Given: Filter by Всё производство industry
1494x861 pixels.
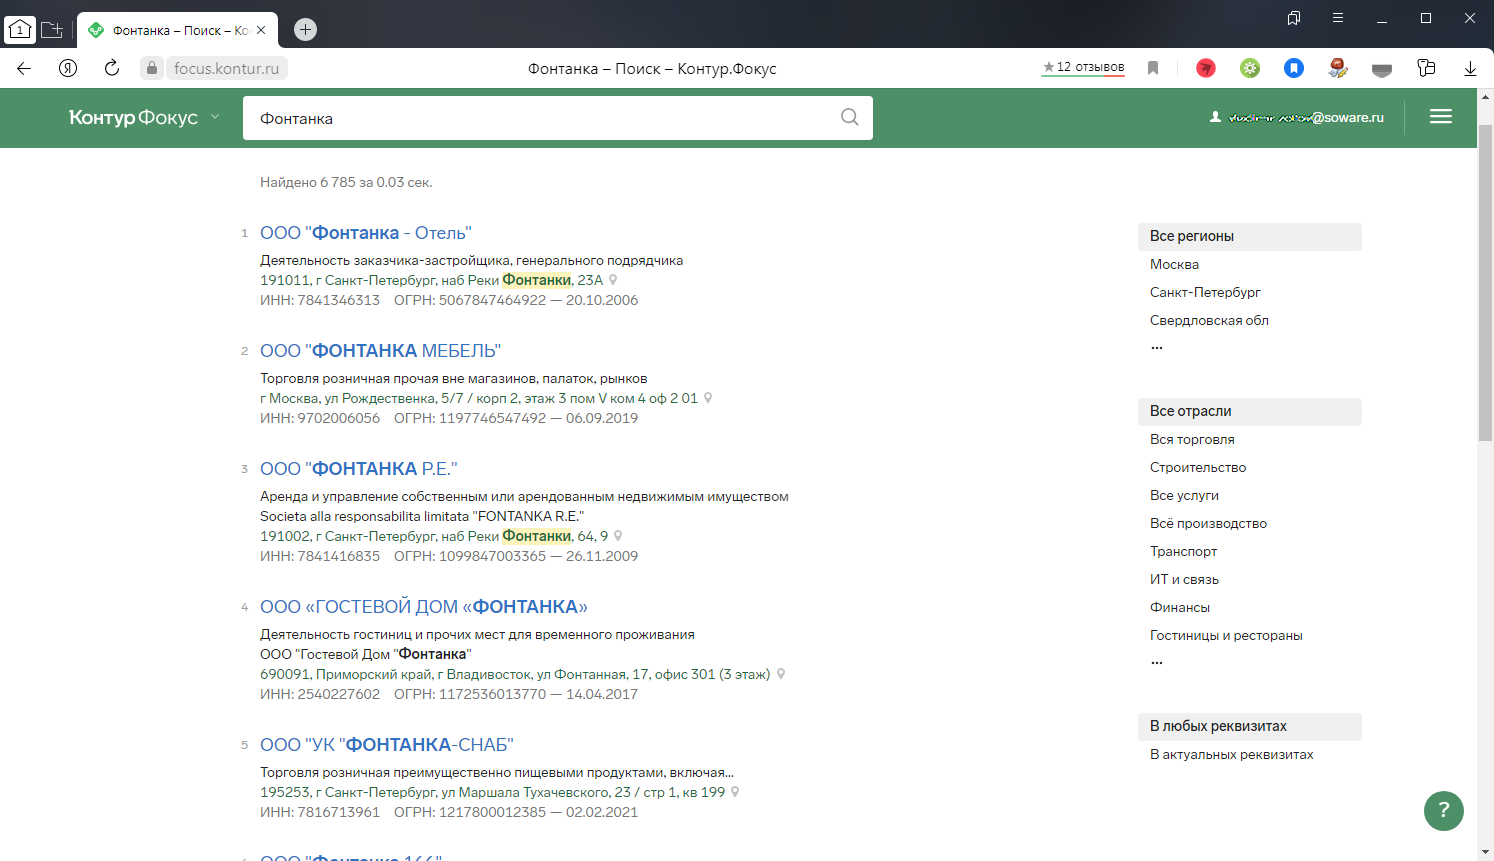Looking at the screenshot, I should pyautogui.click(x=1208, y=523).
